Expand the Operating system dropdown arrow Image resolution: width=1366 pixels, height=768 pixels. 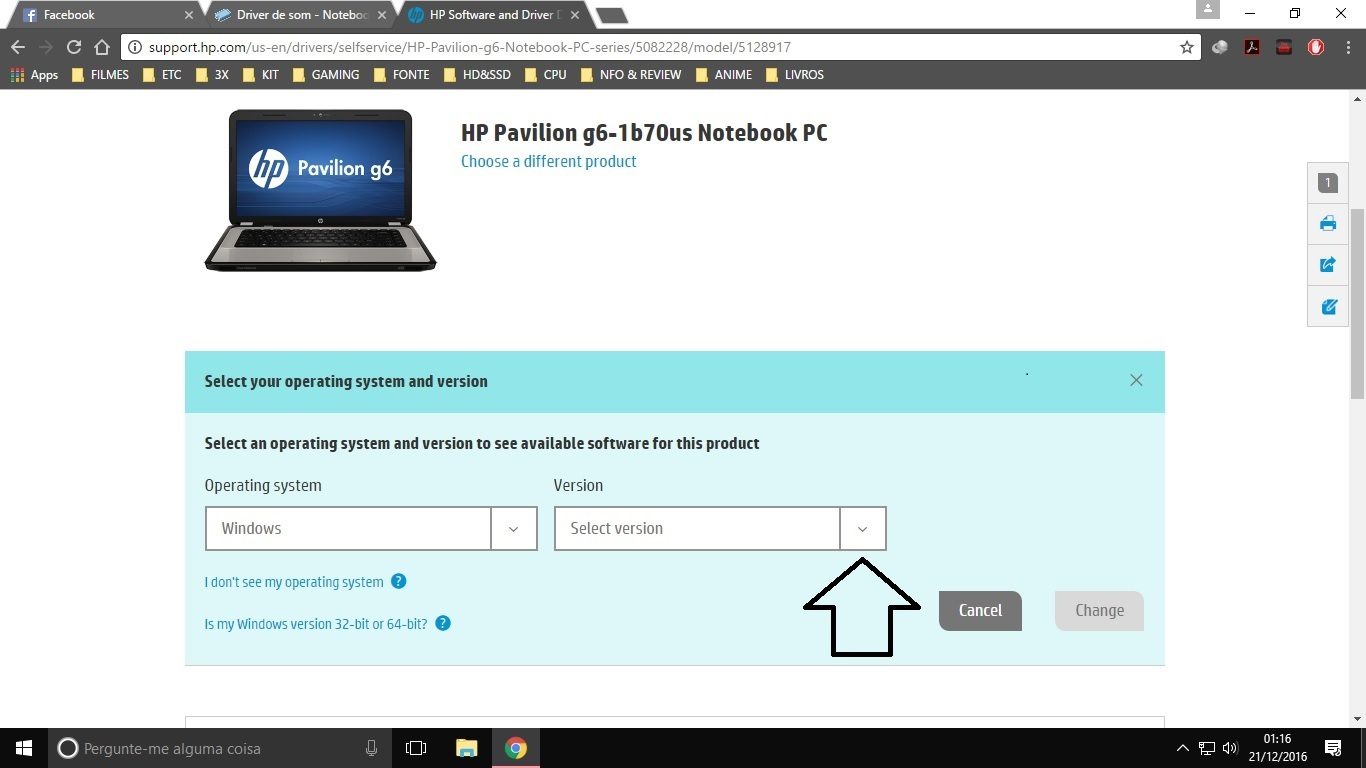[x=514, y=528]
